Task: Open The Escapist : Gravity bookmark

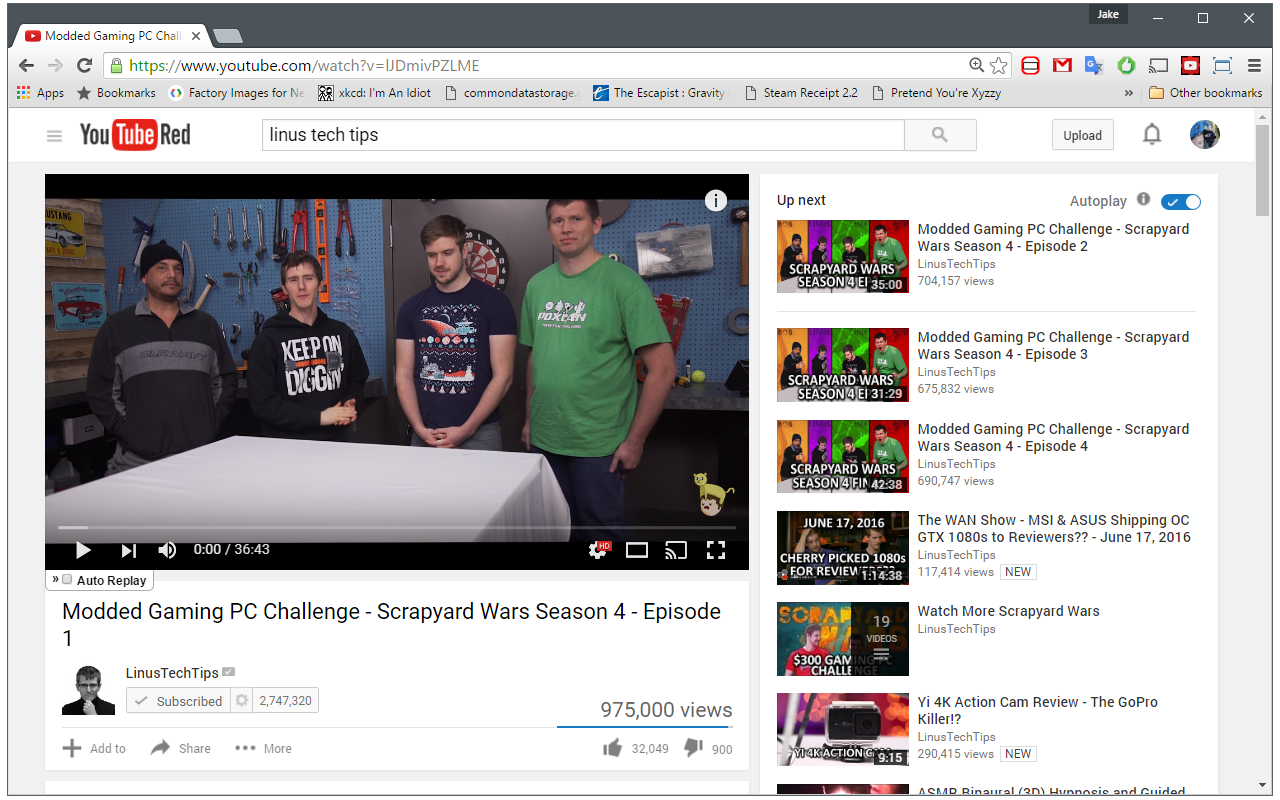Action: point(662,93)
